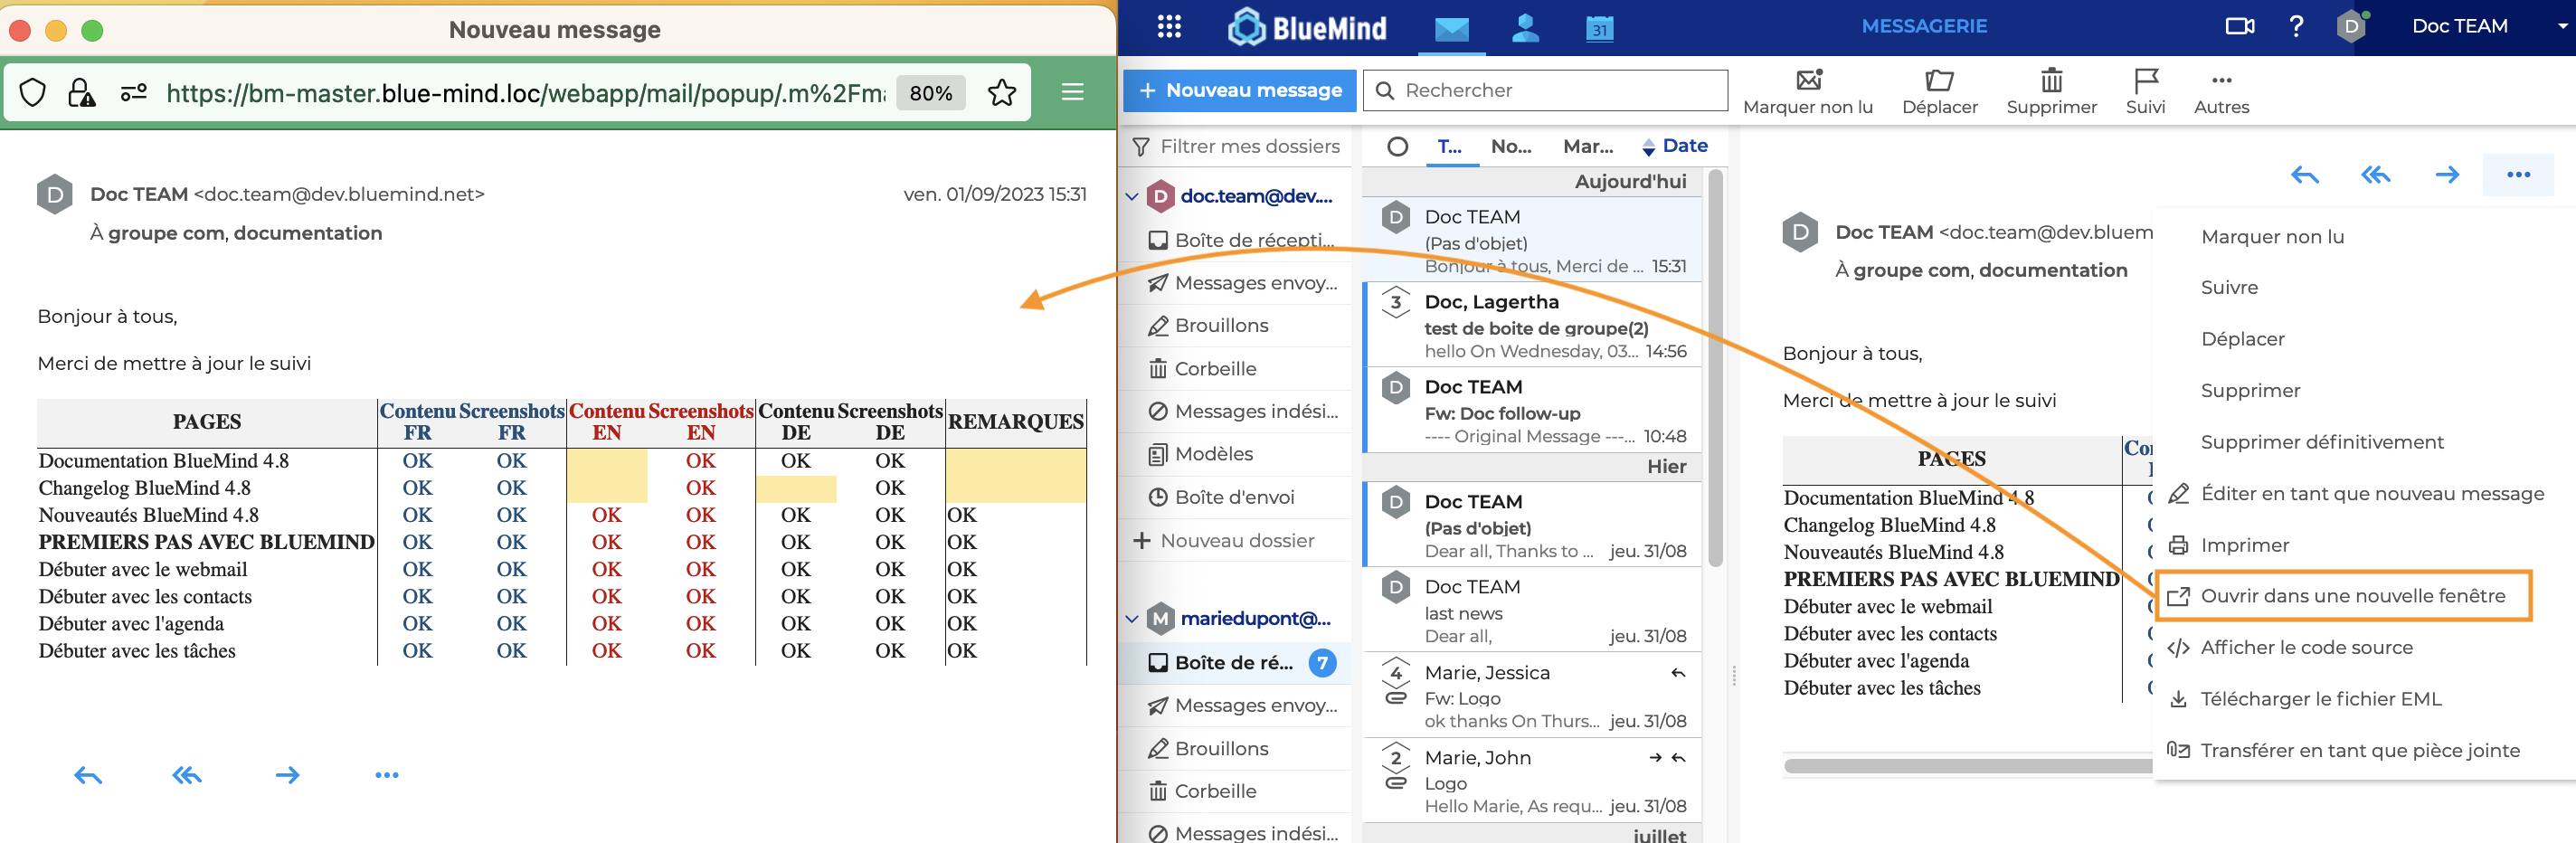
Task: Focus the Rechercher search field
Action: pos(1545,90)
